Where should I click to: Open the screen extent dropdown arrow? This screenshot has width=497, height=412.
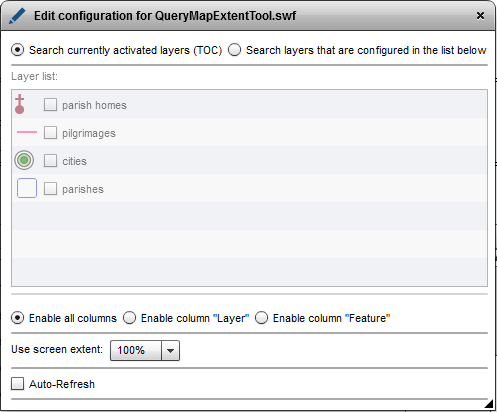(170, 351)
